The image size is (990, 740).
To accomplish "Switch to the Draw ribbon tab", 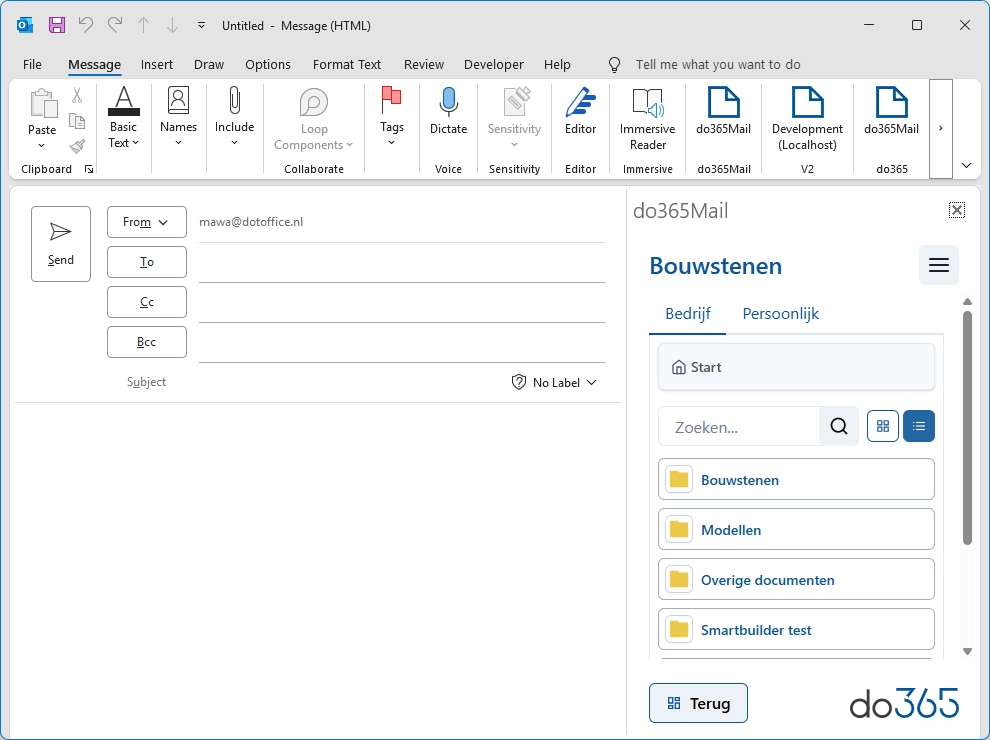I will 209,64.
